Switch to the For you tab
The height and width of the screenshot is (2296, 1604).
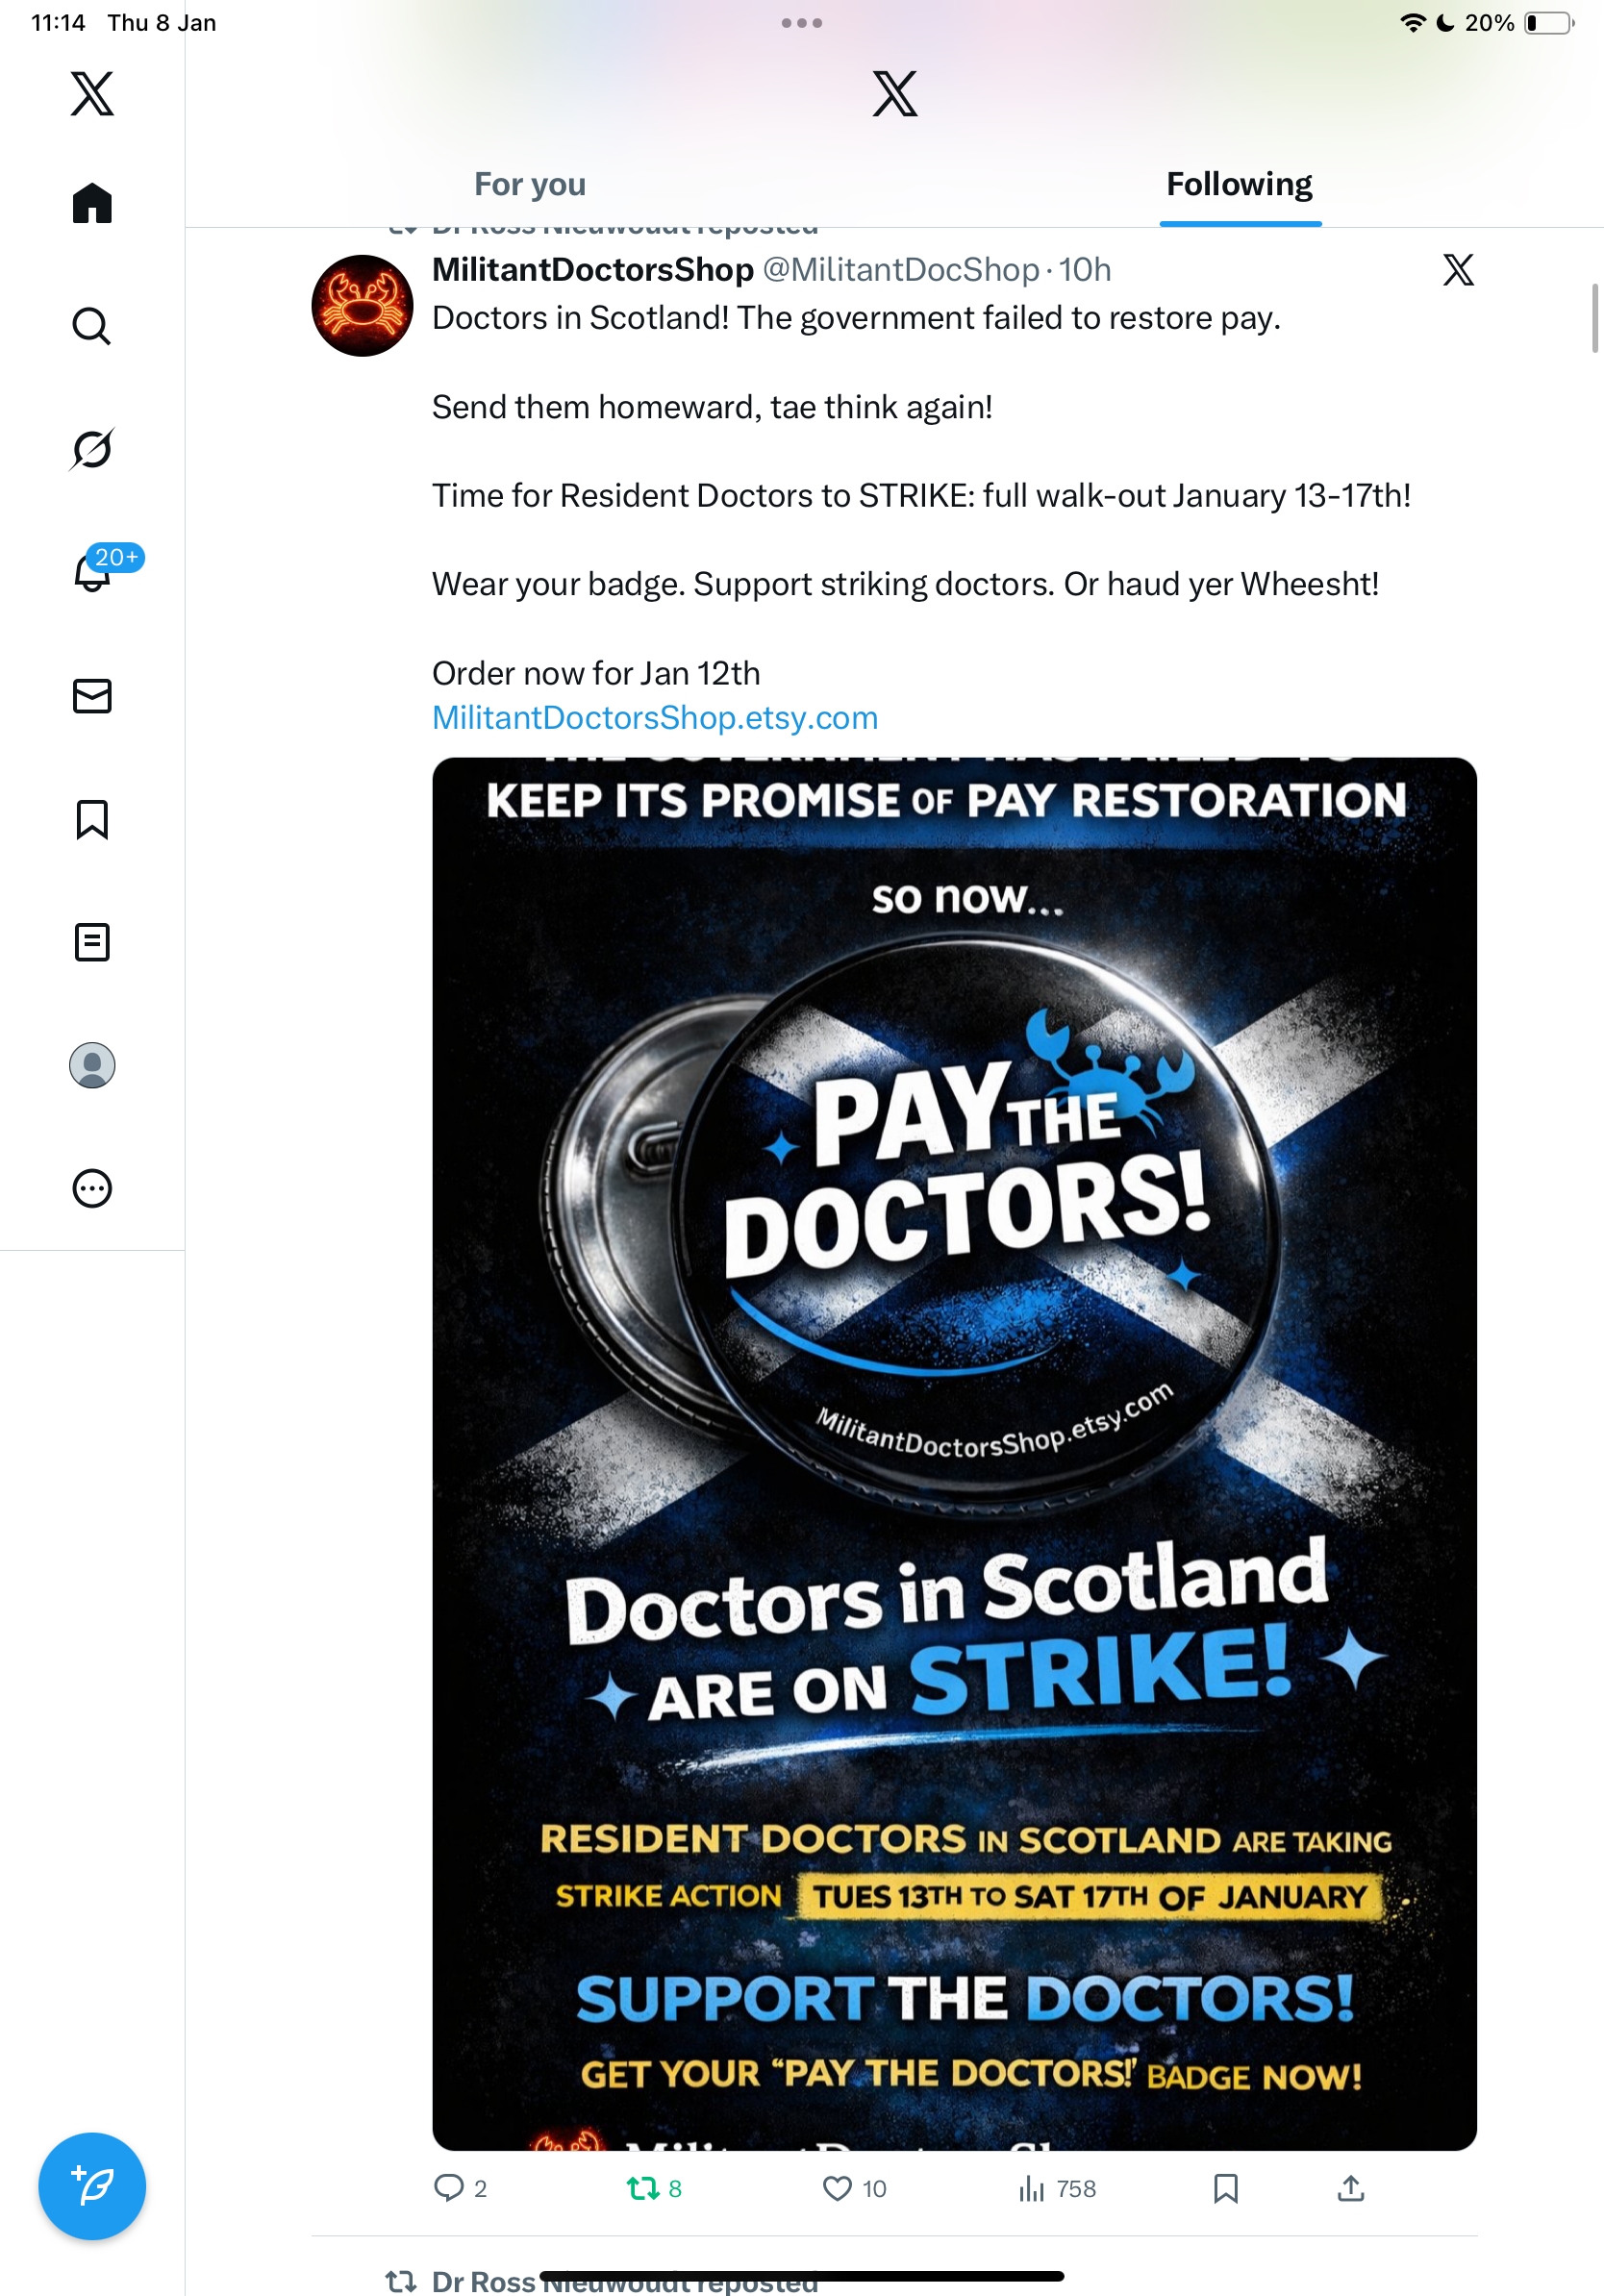pyautogui.click(x=530, y=184)
